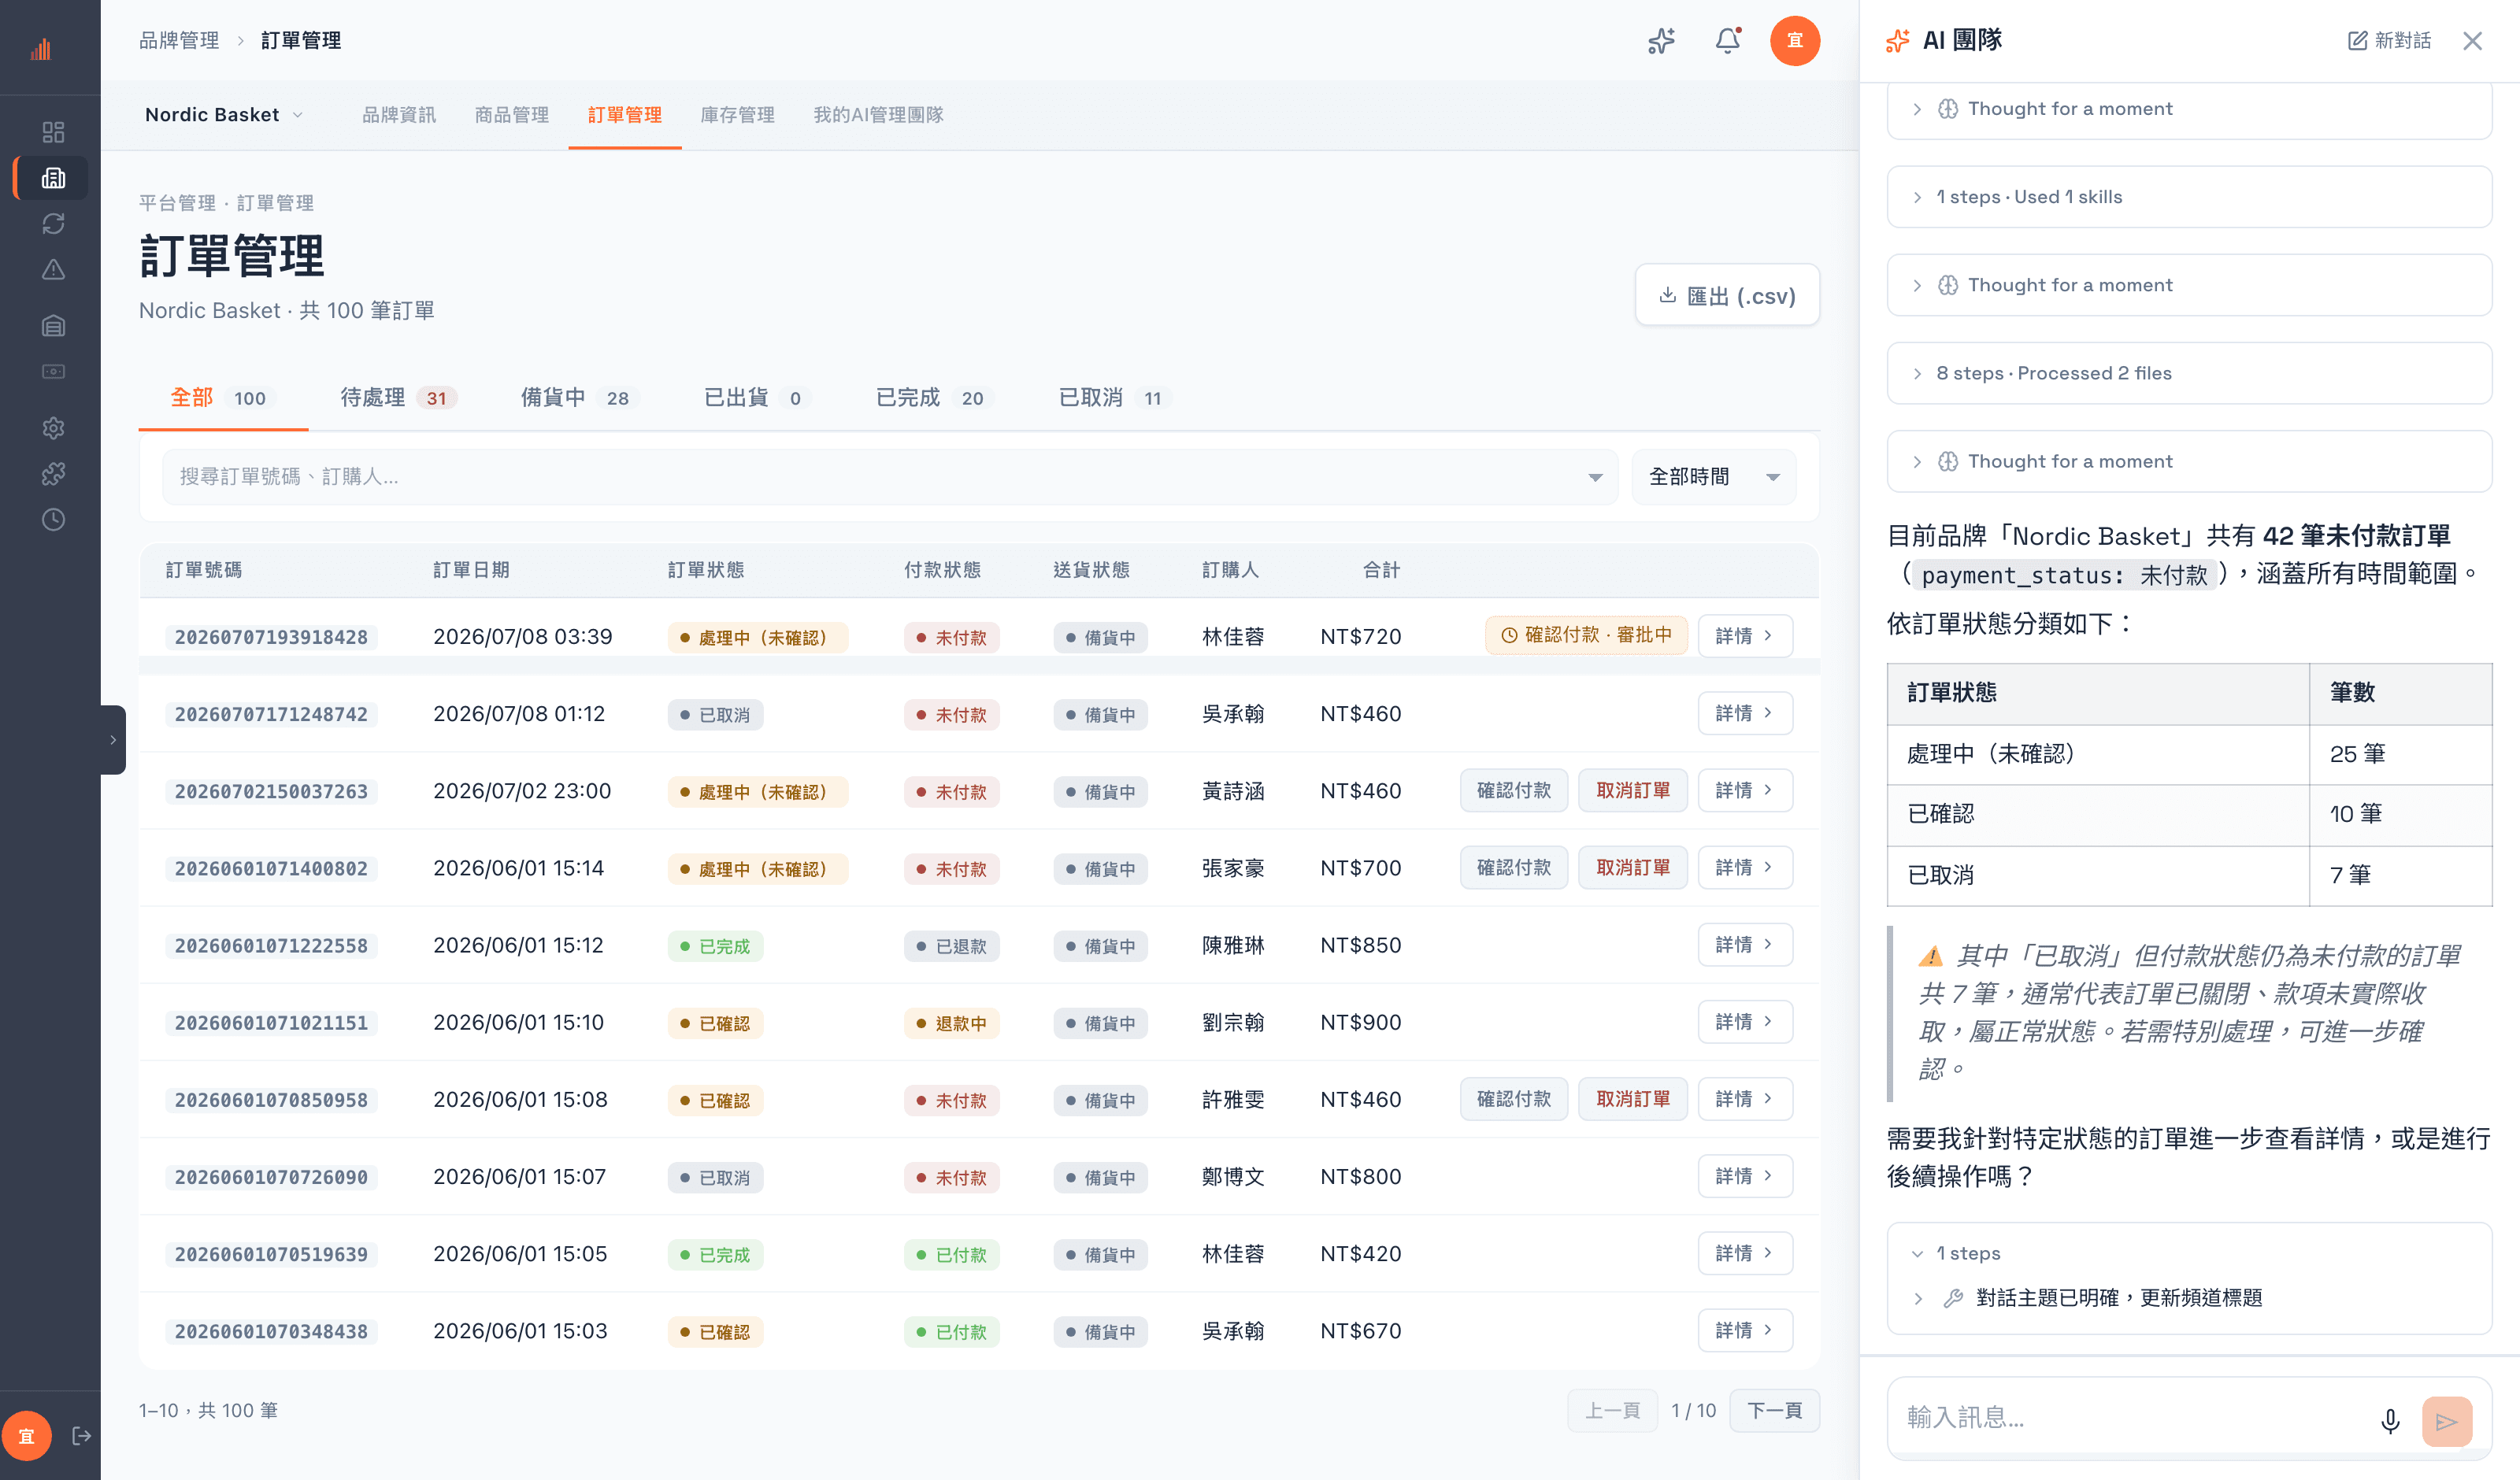Click the 輸入訊息 chat input

(x=2130, y=1417)
